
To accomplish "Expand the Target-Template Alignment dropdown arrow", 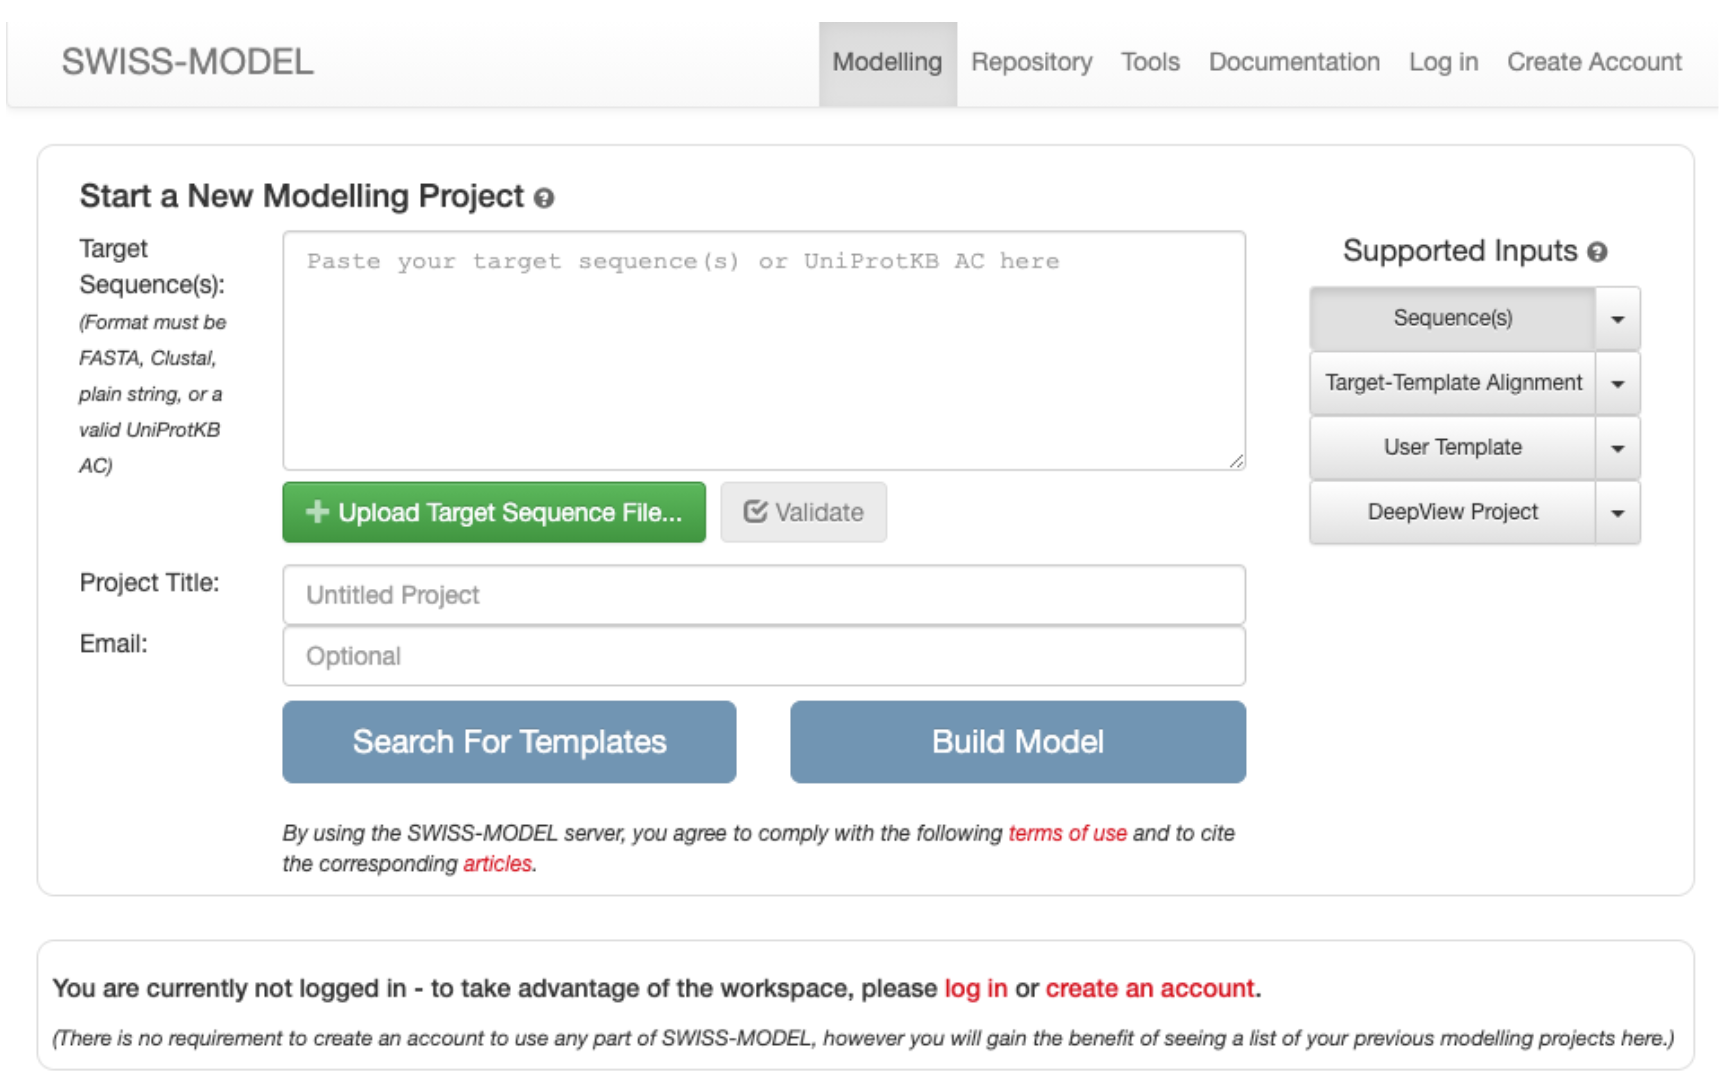I will click(x=1617, y=383).
